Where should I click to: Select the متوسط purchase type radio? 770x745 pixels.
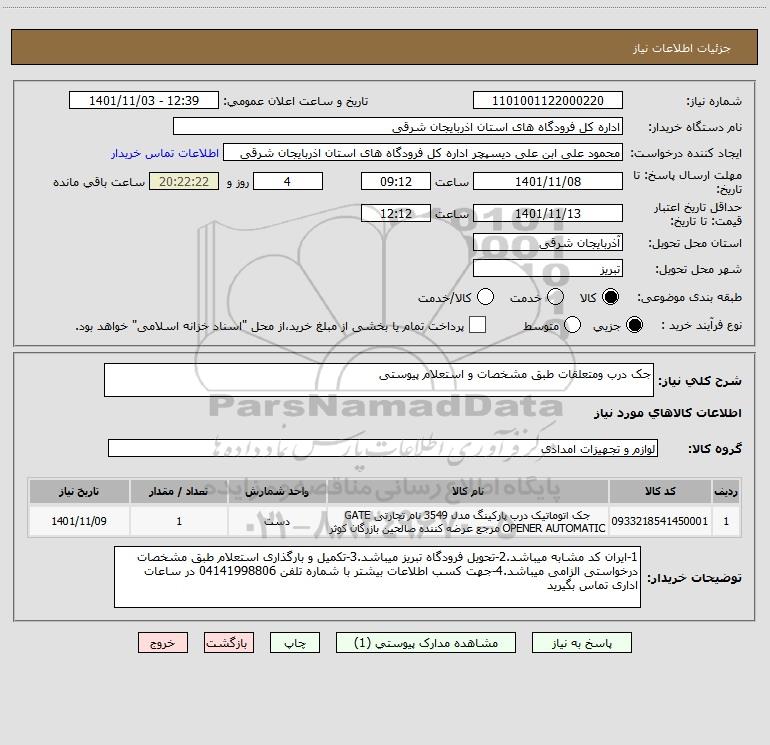[572, 325]
